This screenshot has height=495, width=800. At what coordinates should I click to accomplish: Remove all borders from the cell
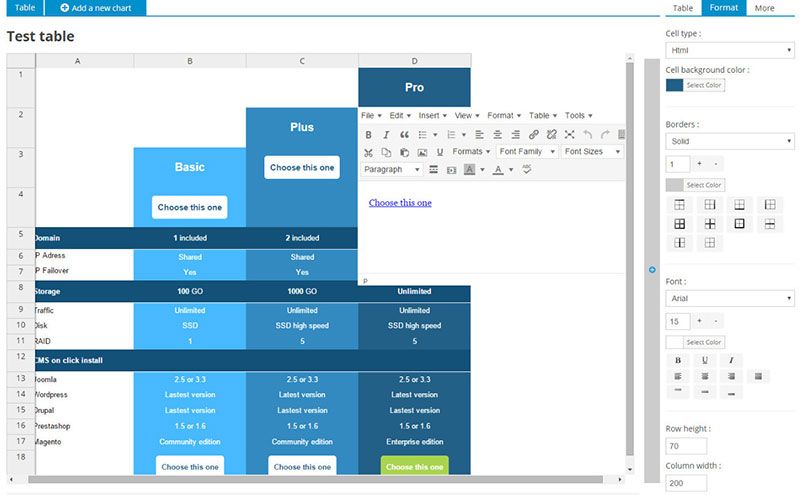point(710,242)
